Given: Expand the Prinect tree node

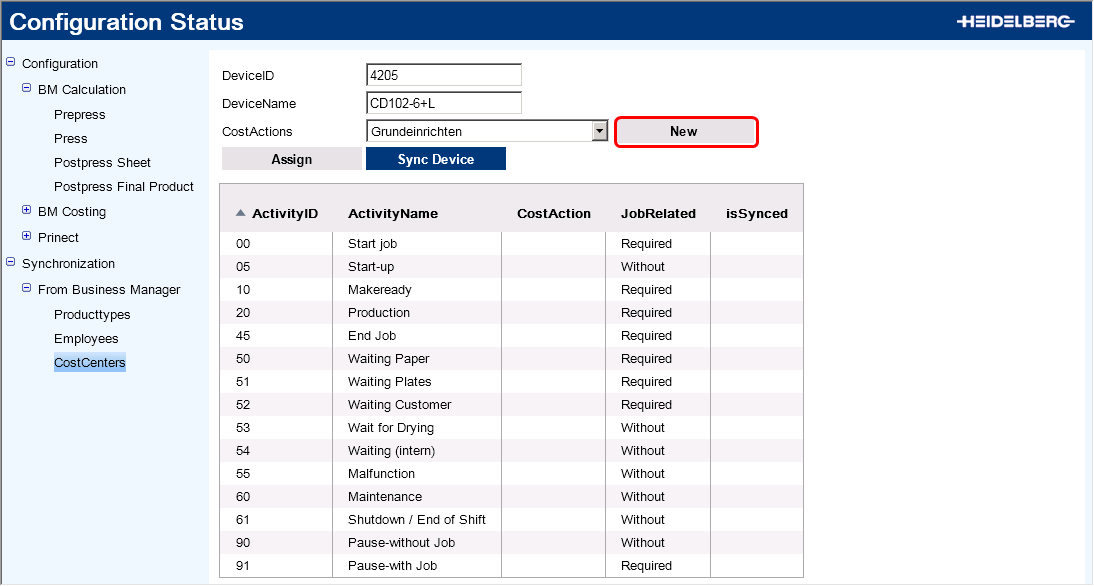Looking at the screenshot, I should point(27,236).
